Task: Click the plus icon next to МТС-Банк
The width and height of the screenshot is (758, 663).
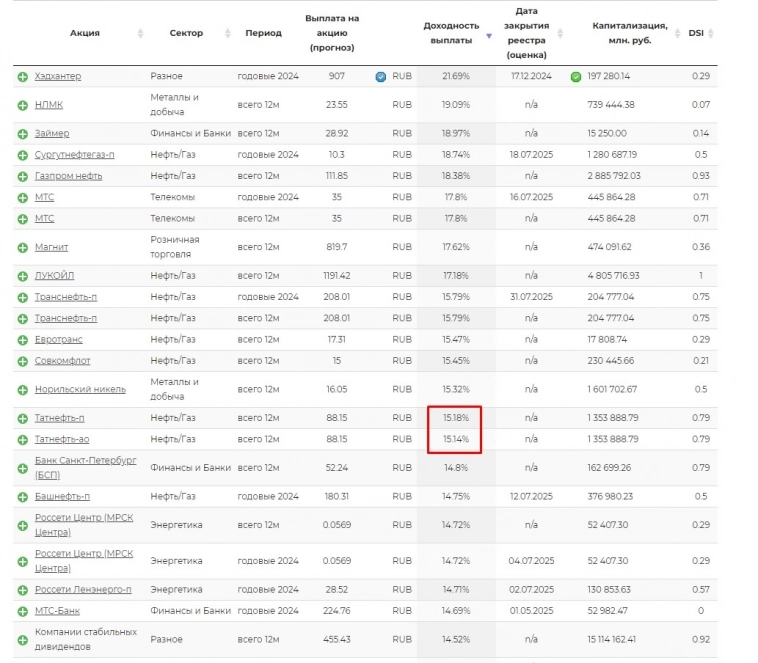Action: (22, 611)
